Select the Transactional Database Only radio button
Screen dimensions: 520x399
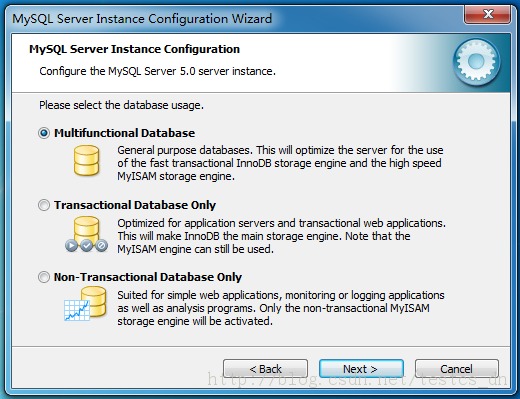[44, 205]
